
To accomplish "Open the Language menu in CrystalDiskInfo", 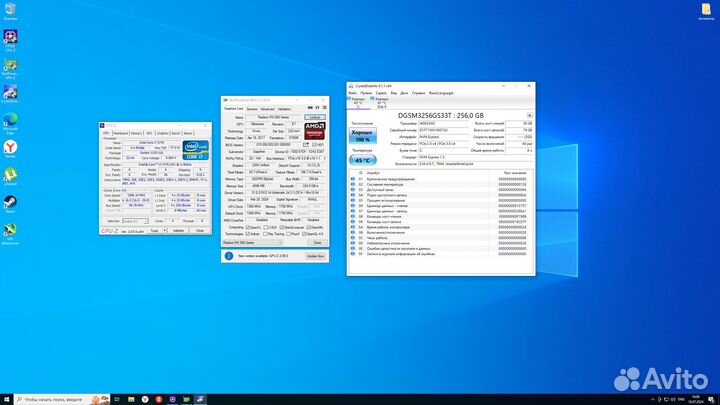I will 441,93.
